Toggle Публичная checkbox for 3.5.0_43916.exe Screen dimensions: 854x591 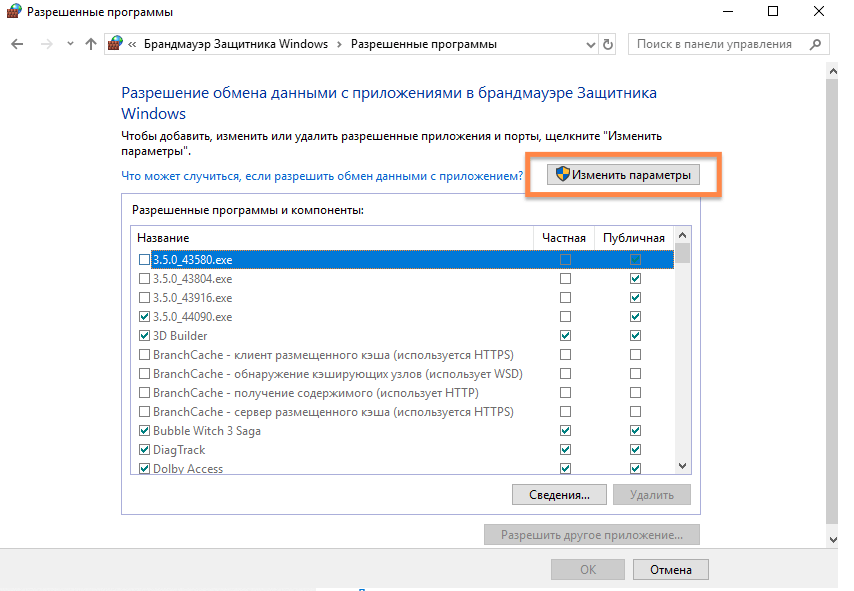(635, 297)
